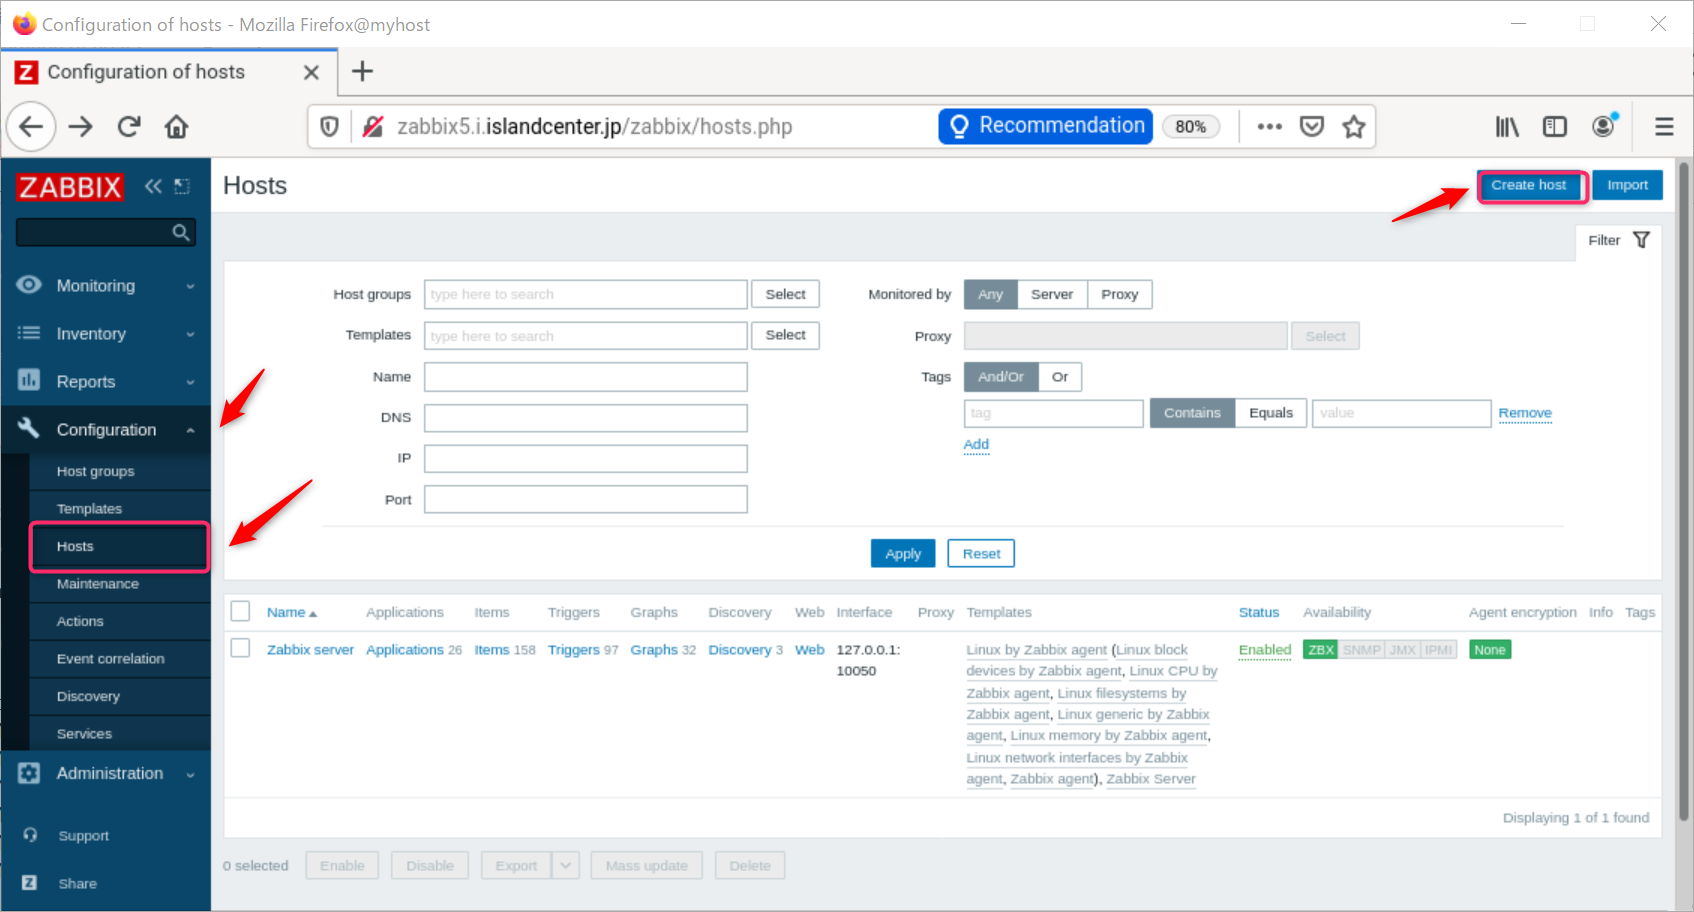Click the None encryption badge
The width and height of the screenshot is (1694, 912).
tap(1489, 650)
